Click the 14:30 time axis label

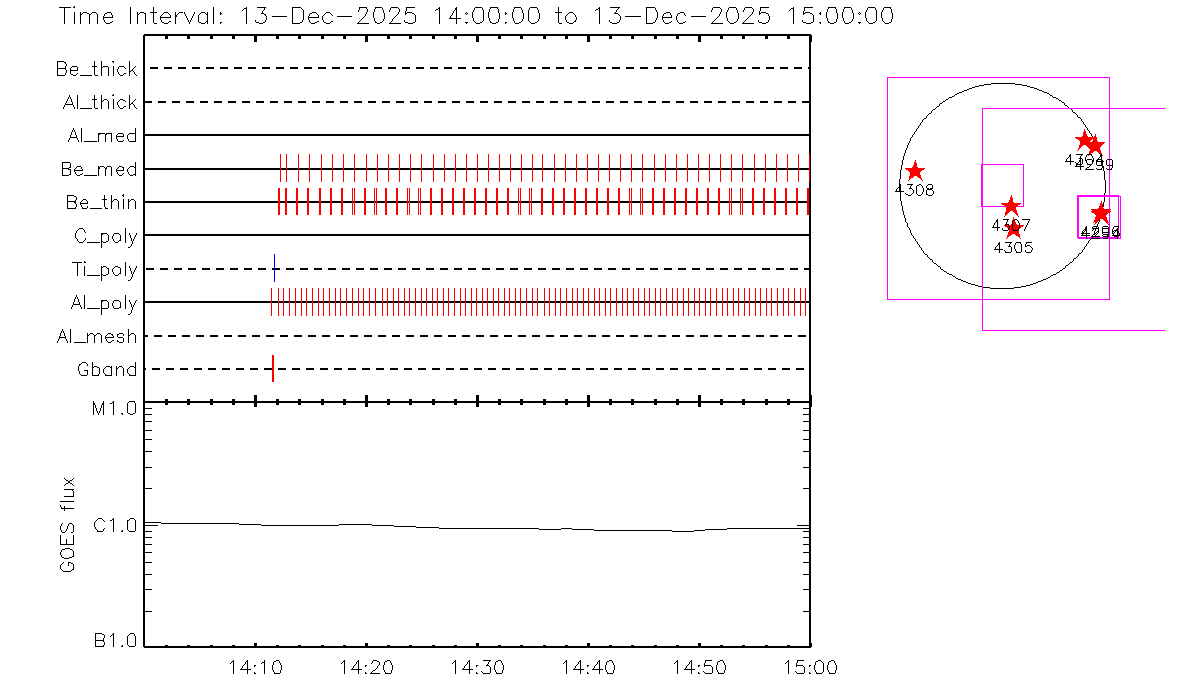(477, 667)
